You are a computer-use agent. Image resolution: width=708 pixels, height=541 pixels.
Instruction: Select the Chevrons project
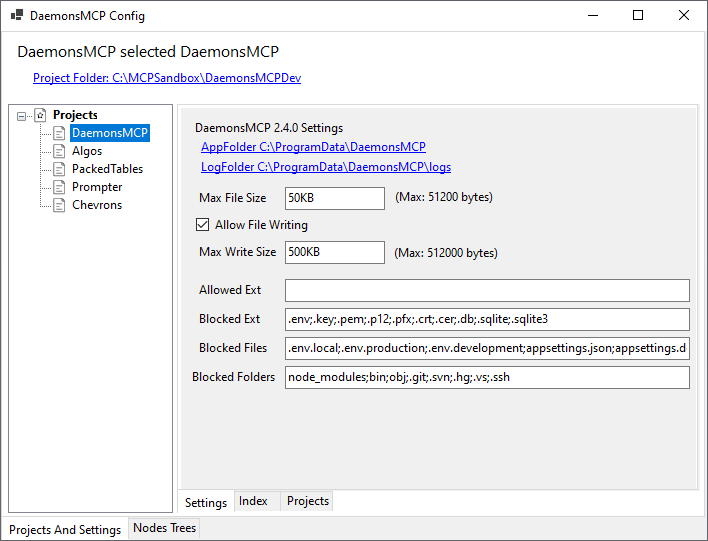click(97, 205)
